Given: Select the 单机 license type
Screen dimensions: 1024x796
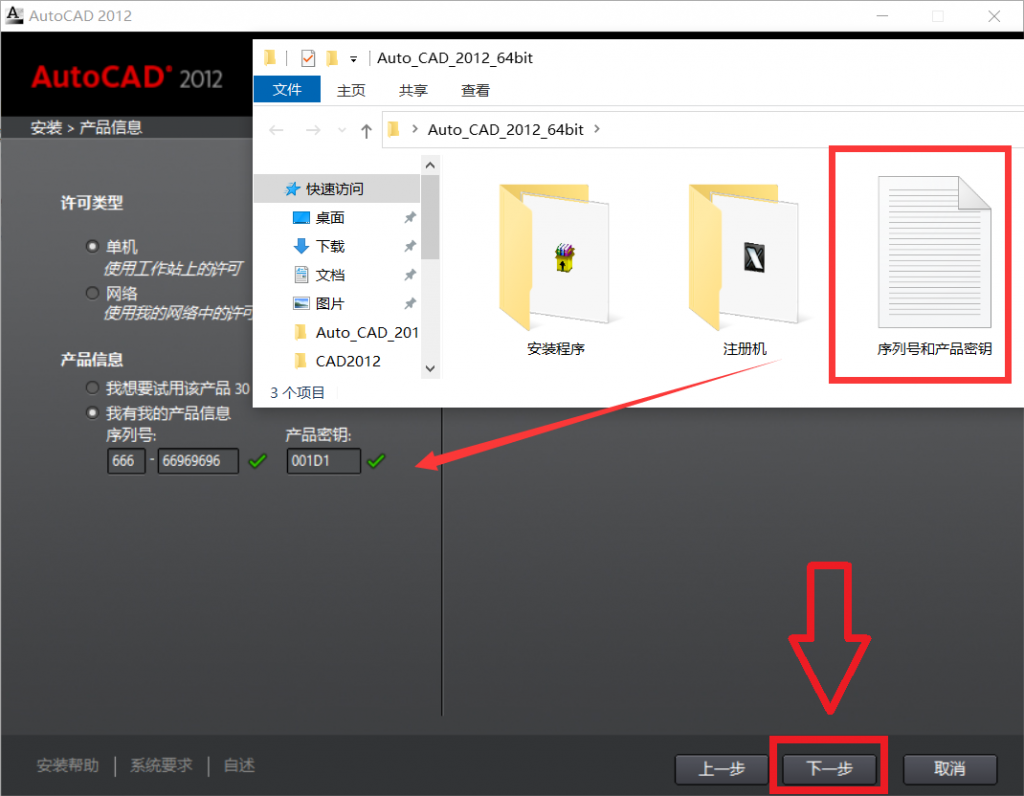Looking at the screenshot, I should pos(92,246).
